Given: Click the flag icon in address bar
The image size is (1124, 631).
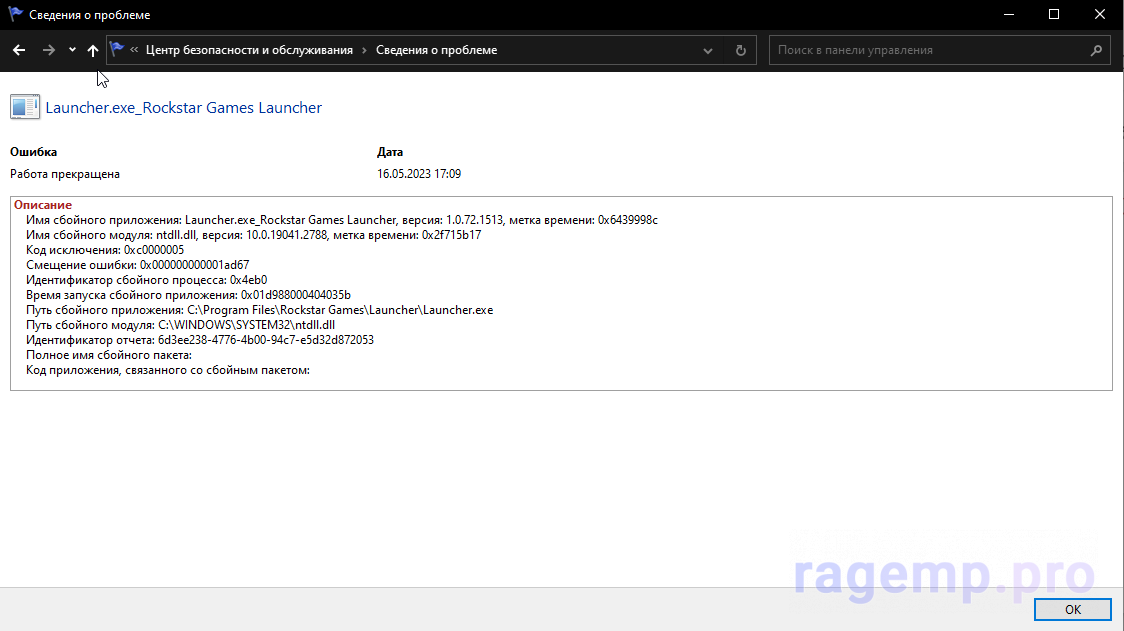Looking at the screenshot, I should coord(117,49).
